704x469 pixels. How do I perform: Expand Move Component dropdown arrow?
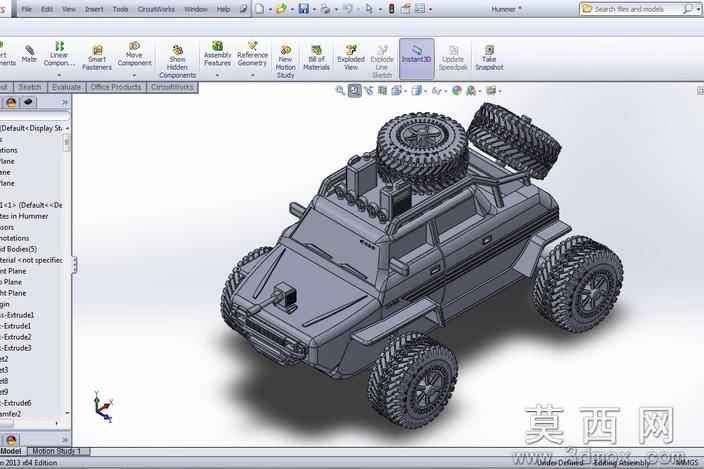(x=134, y=75)
